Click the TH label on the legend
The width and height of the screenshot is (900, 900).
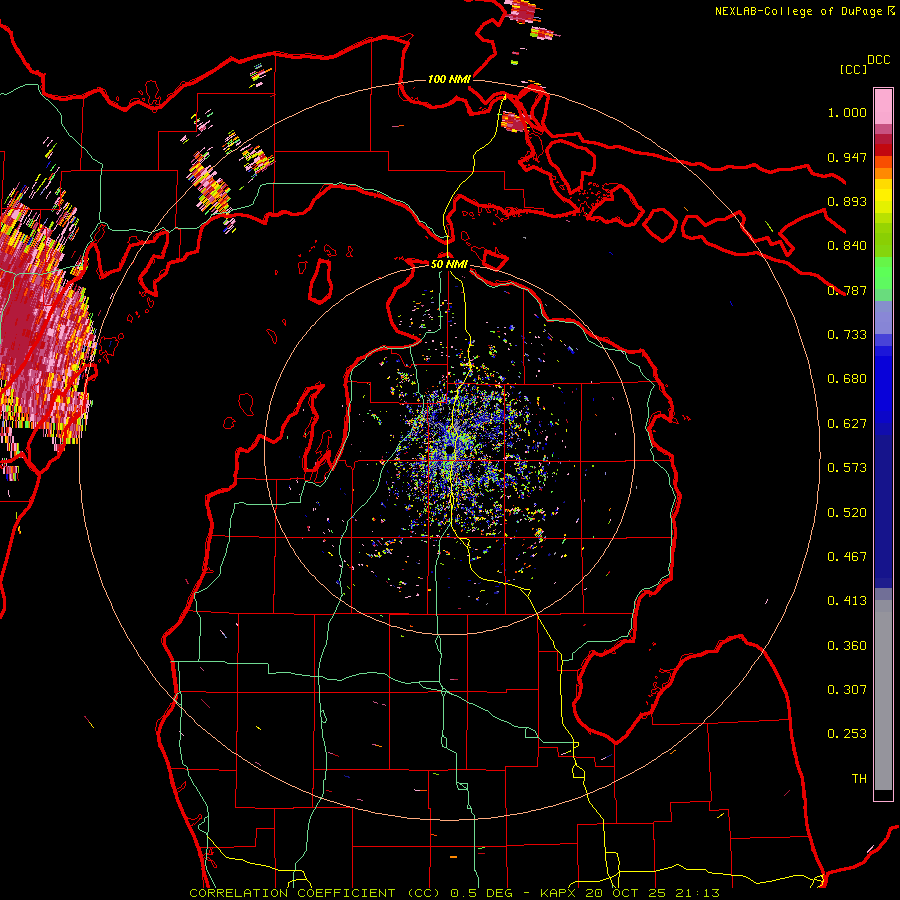pyautogui.click(x=859, y=779)
